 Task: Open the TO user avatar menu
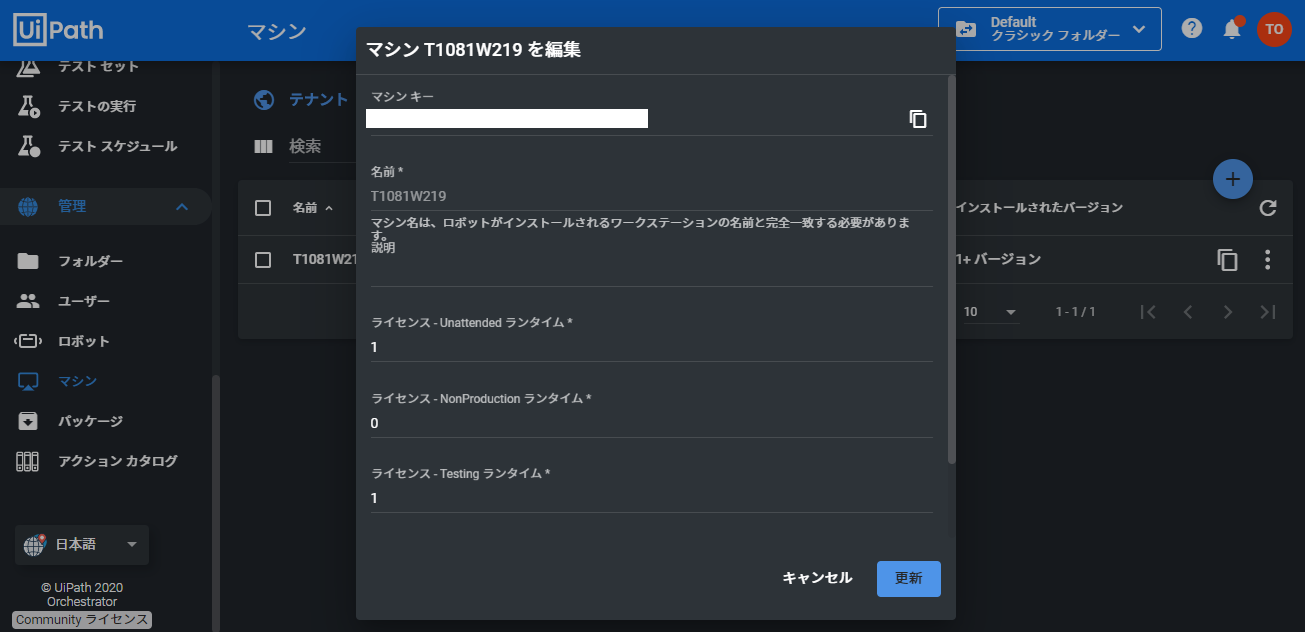pos(1274,29)
